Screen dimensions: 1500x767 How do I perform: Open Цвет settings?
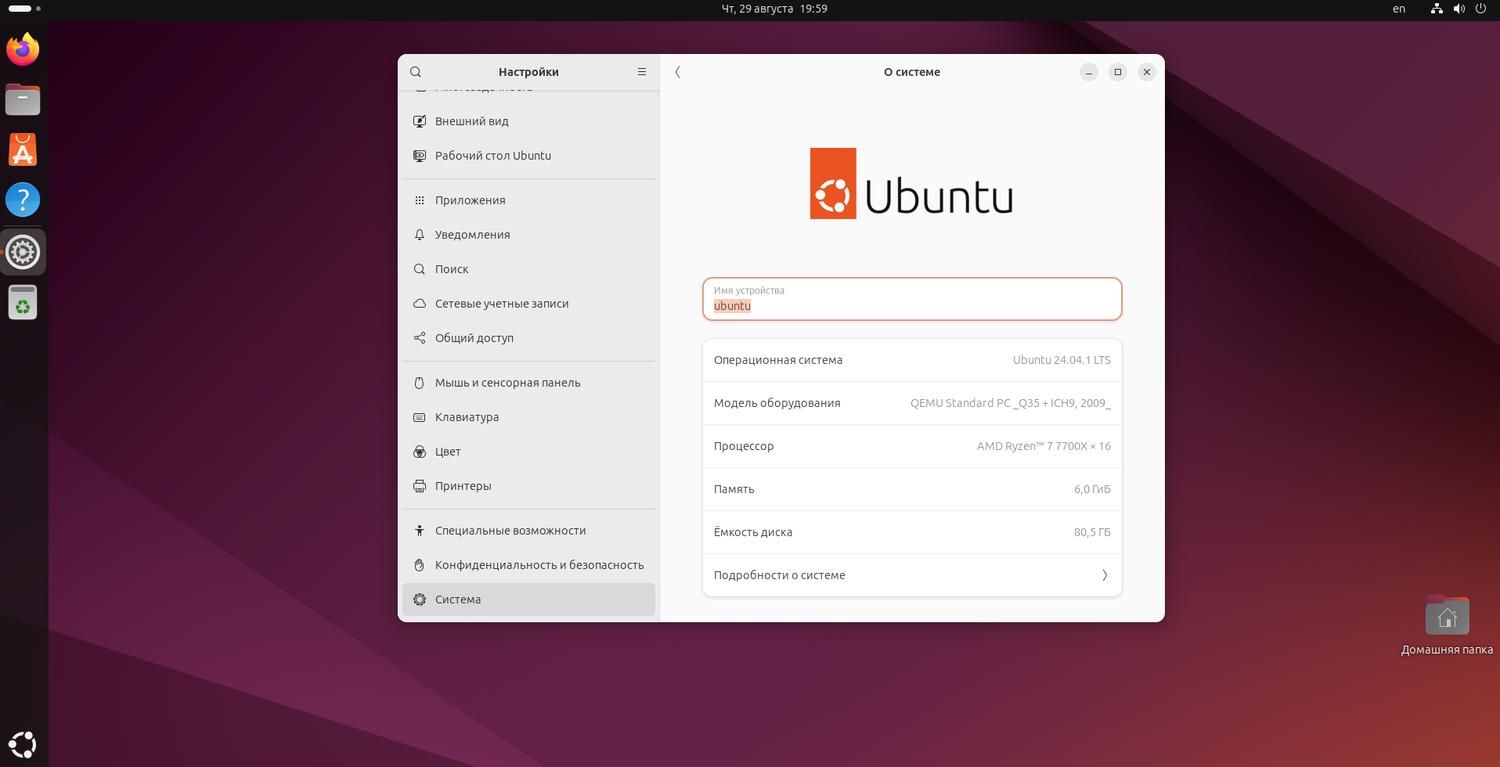point(528,452)
